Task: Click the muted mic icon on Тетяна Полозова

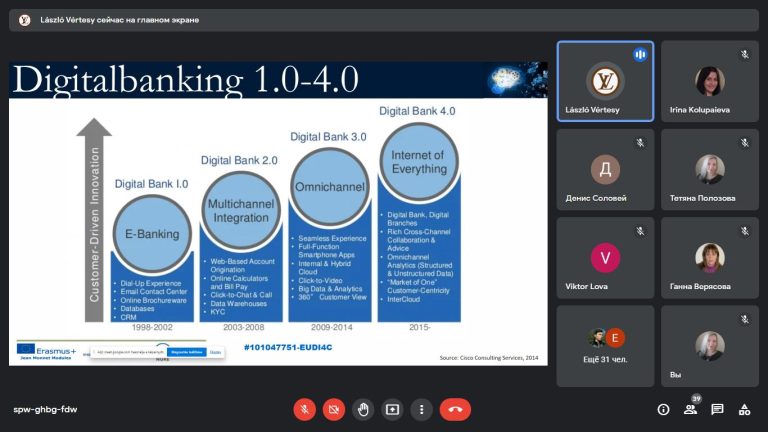Action: pos(744,143)
